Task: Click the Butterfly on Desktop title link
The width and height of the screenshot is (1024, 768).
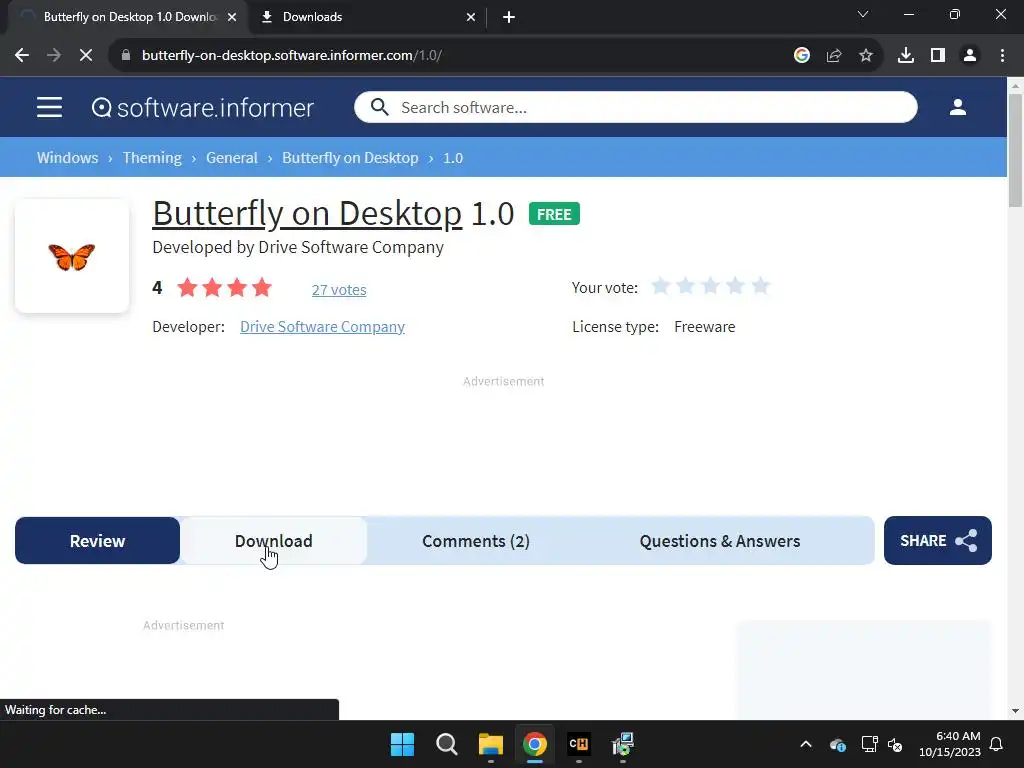Action: tap(307, 214)
